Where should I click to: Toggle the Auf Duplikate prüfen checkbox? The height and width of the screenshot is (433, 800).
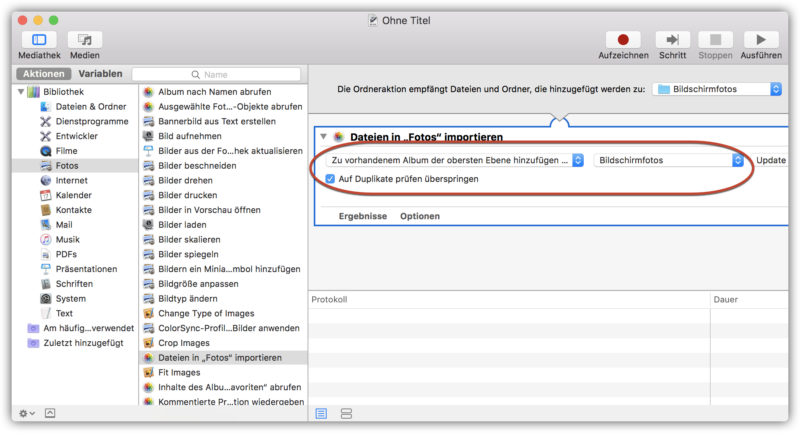[331, 179]
